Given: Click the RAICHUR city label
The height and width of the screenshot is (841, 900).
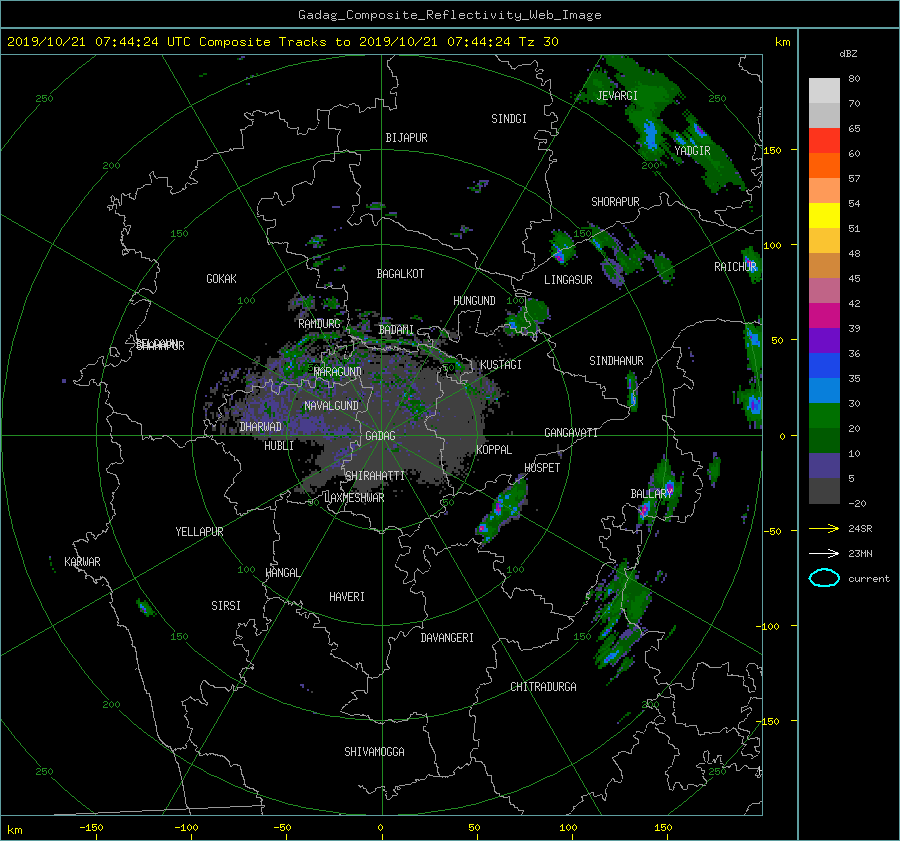Looking at the screenshot, I should pyautogui.click(x=735, y=267).
